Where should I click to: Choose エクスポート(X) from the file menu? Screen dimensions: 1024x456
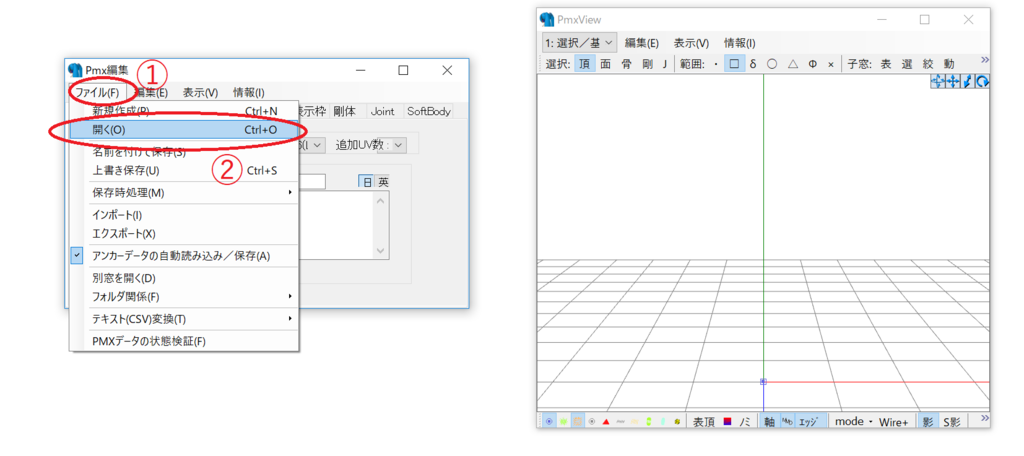pyautogui.click(x=185, y=233)
